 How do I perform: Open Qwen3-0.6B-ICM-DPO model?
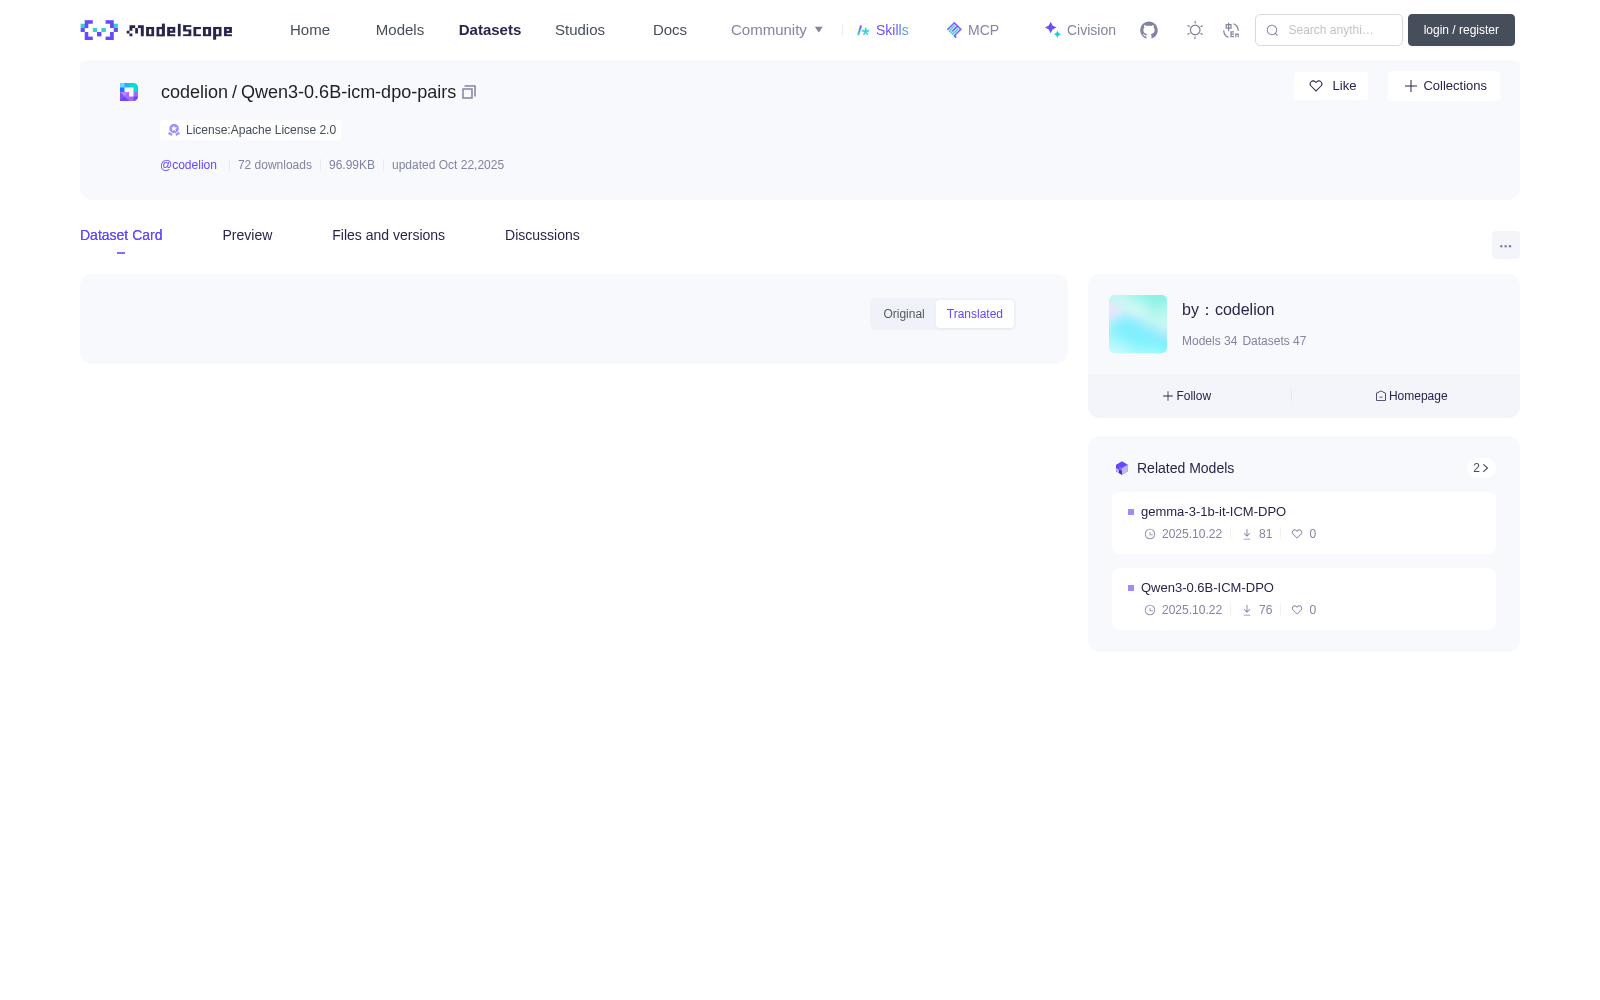tap(1304, 599)
